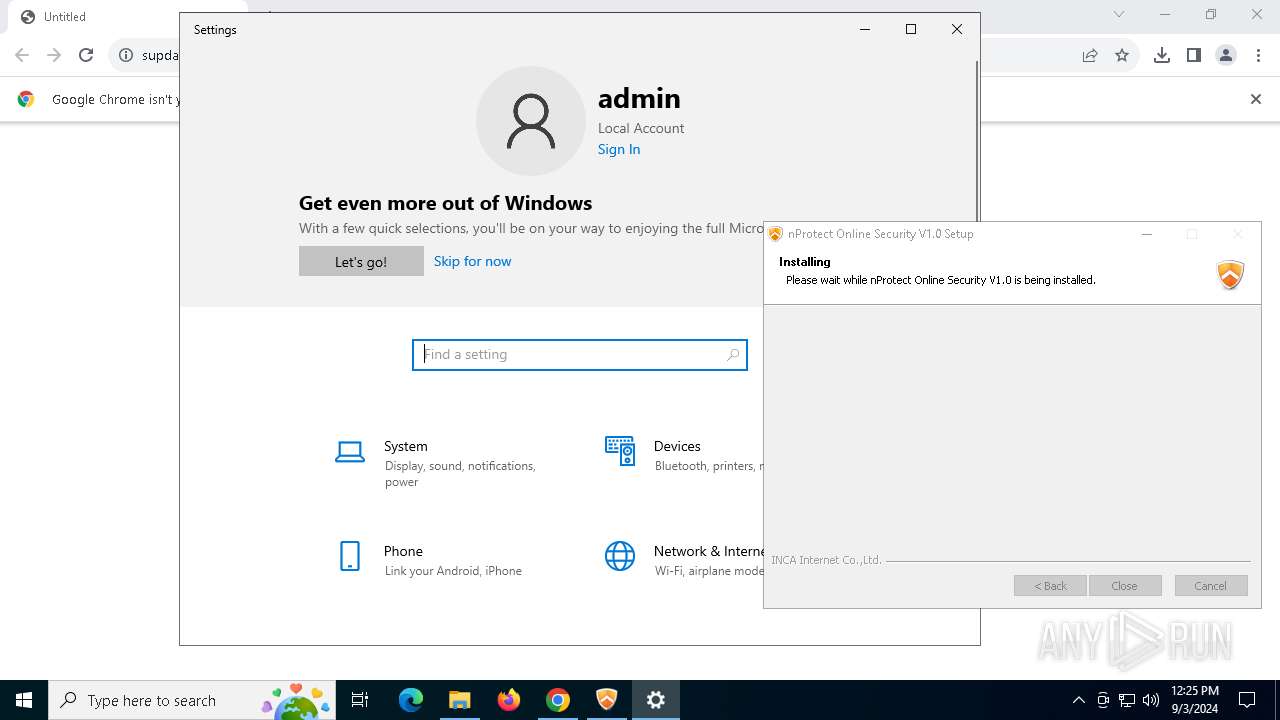Open the Chrome profile icon
Viewport: 1280px width, 720px height.
pos(1226,55)
